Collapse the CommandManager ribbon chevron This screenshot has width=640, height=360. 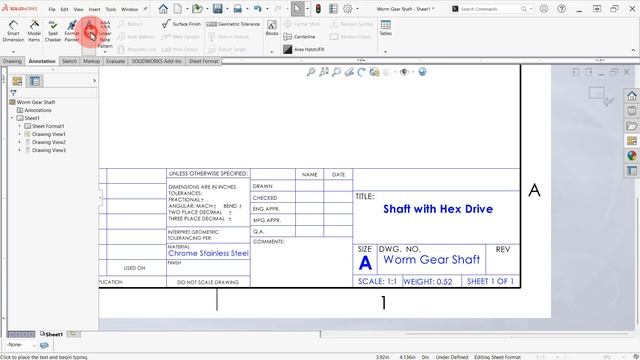pos(633,50)
